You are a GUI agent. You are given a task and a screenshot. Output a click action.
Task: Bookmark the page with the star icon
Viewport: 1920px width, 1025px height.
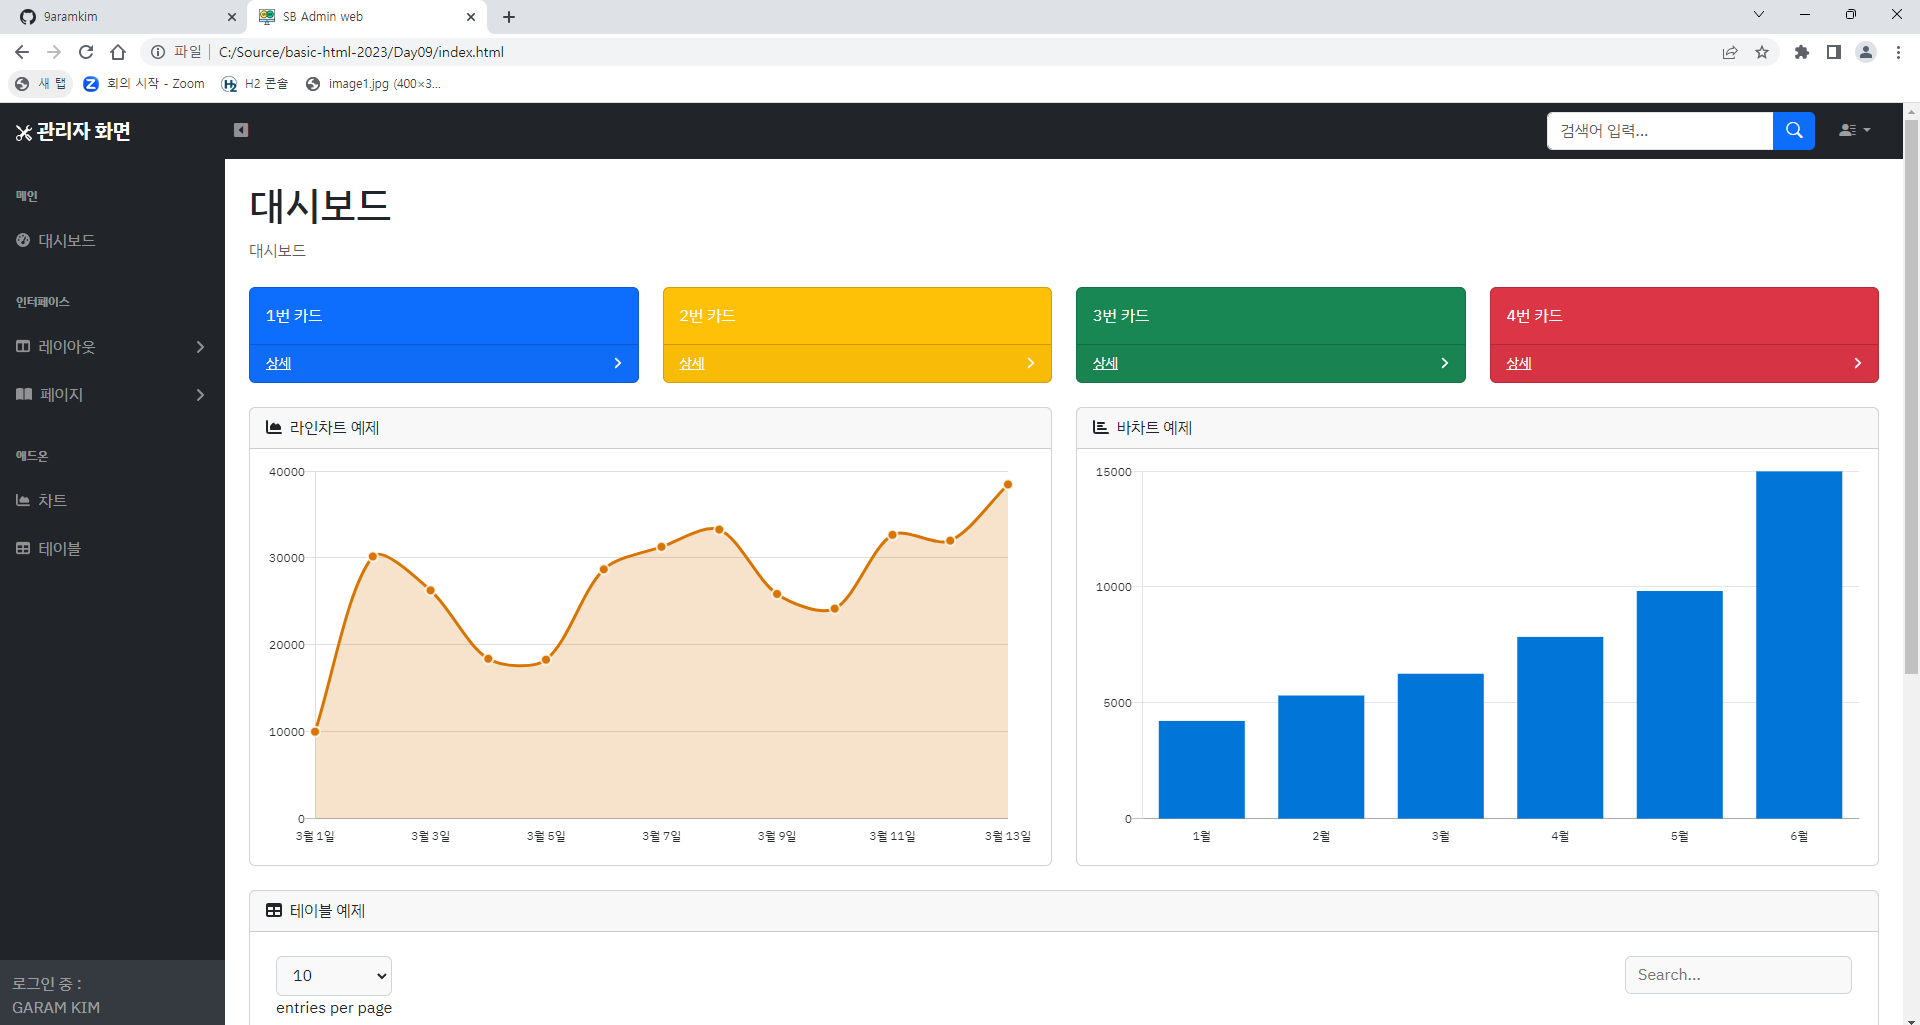tap(1762, 52)
